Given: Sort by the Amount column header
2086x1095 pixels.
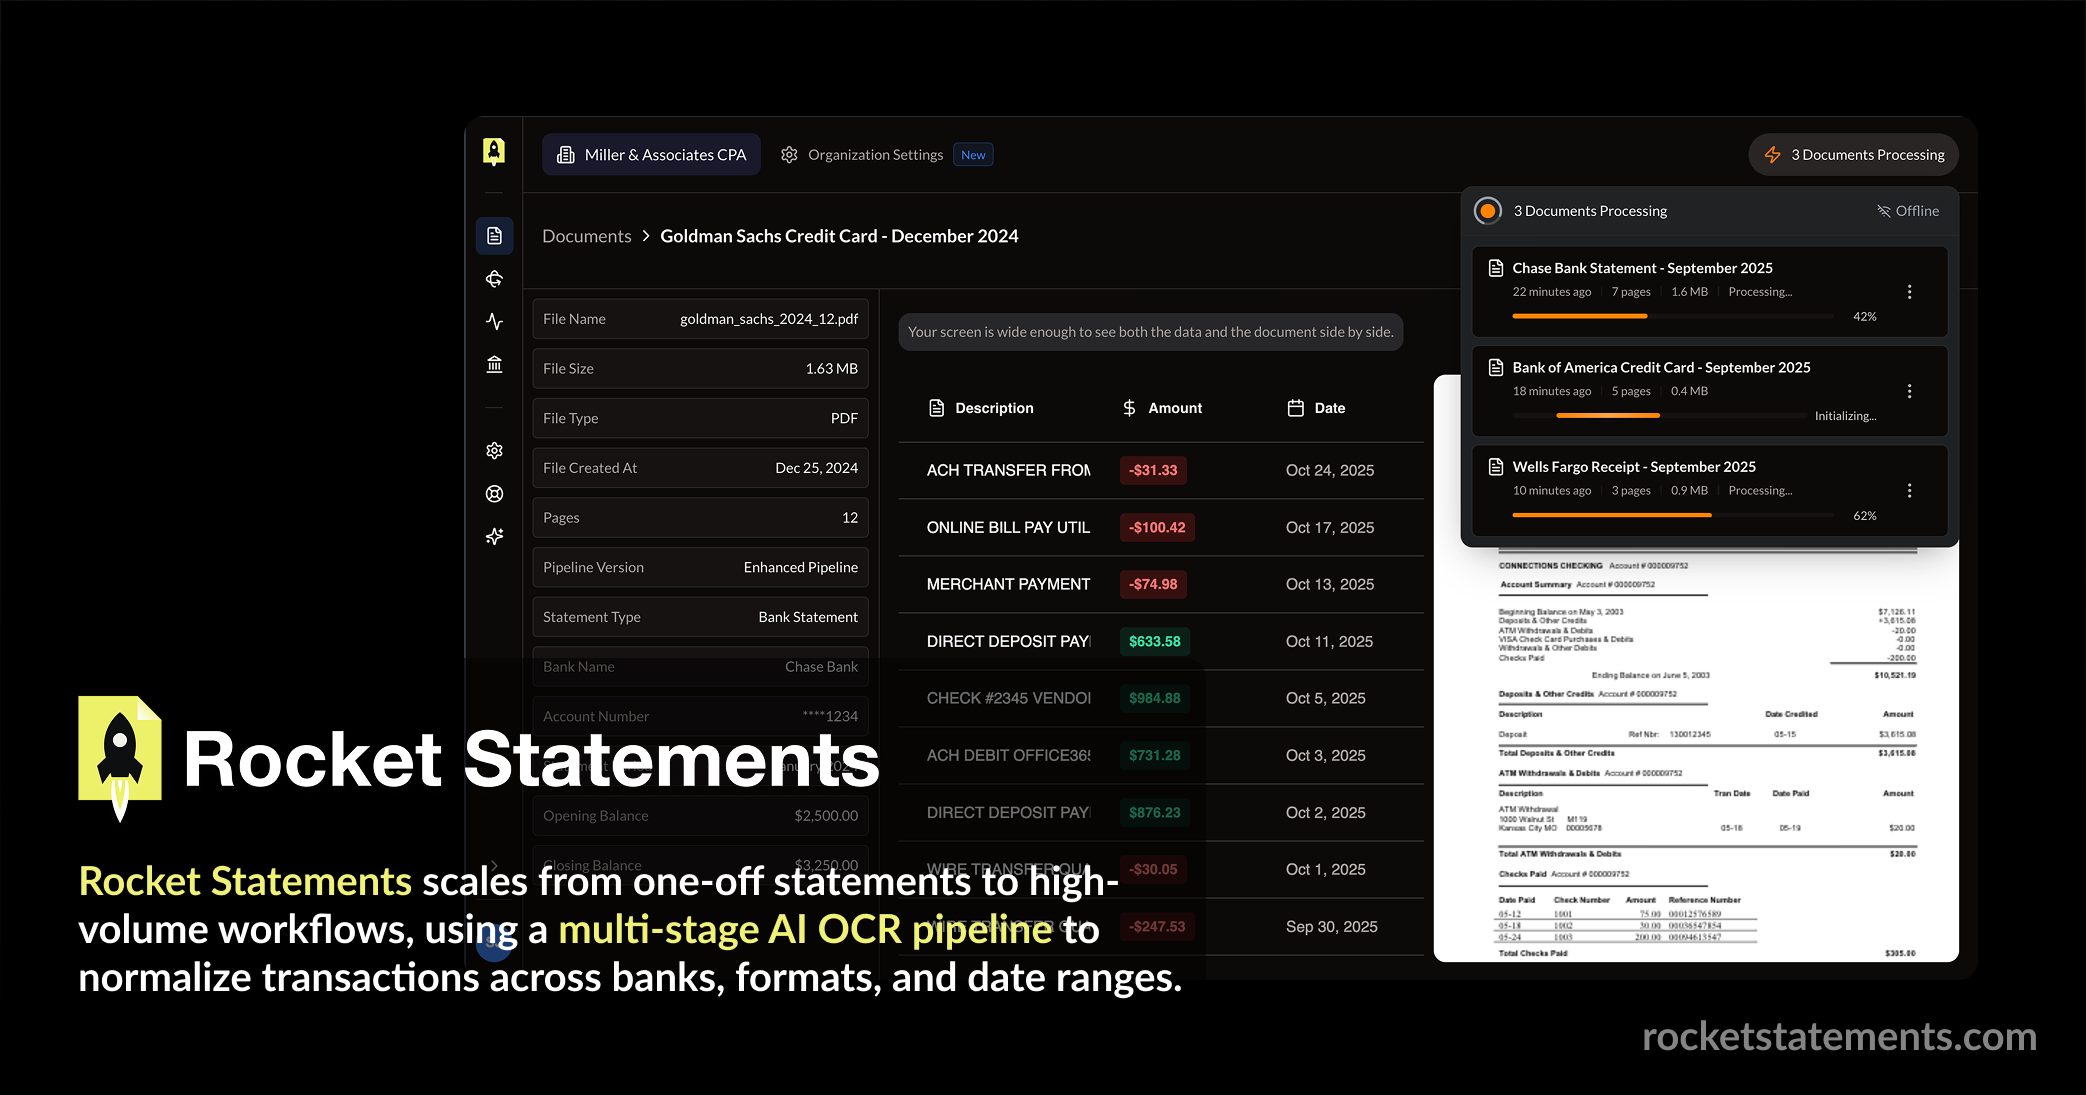Looking at the screenshot, I should [1162, 408].
